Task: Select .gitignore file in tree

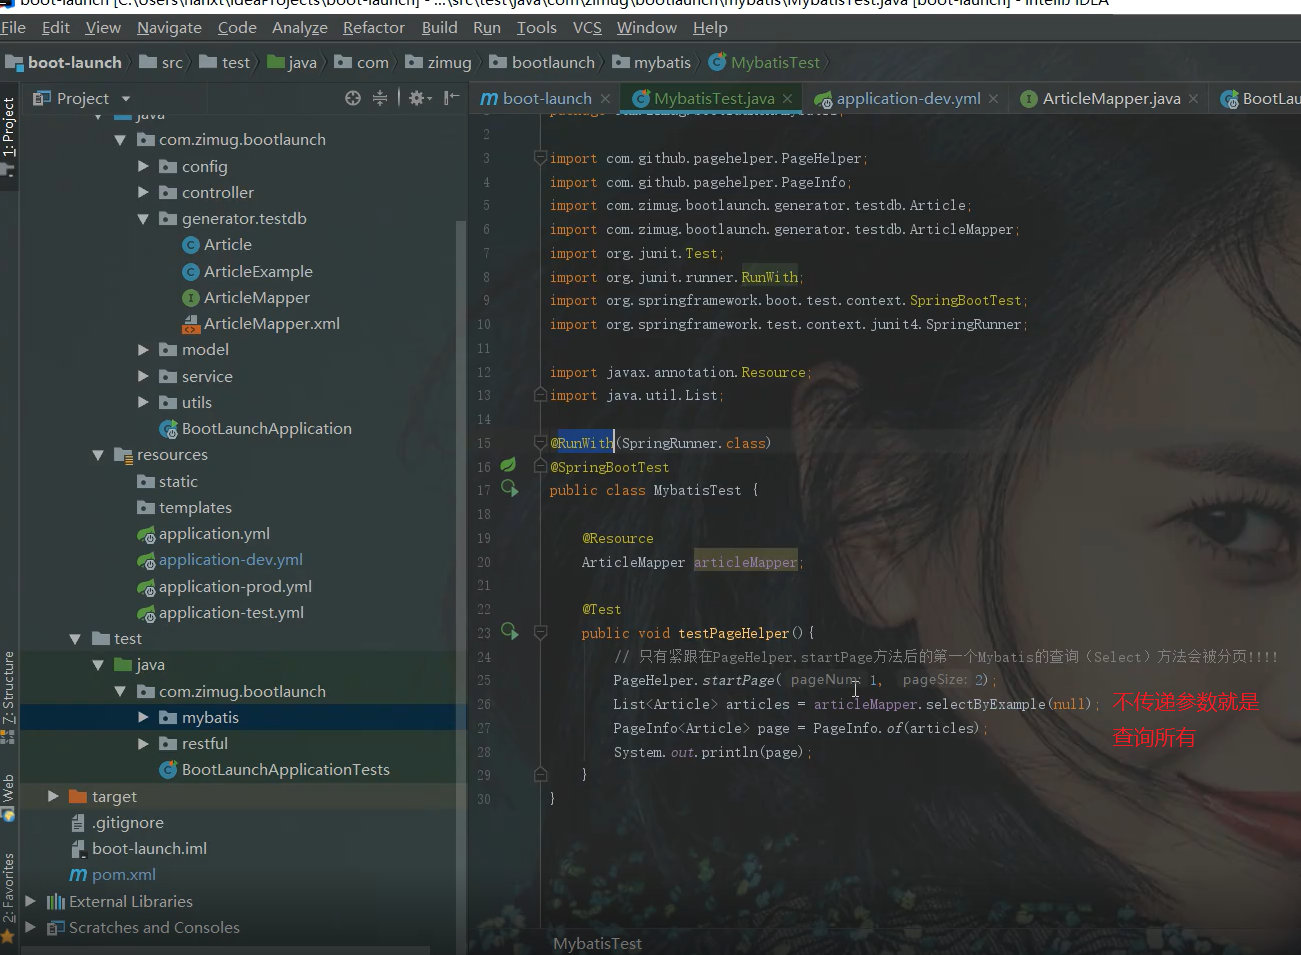Action: (117, 823)
